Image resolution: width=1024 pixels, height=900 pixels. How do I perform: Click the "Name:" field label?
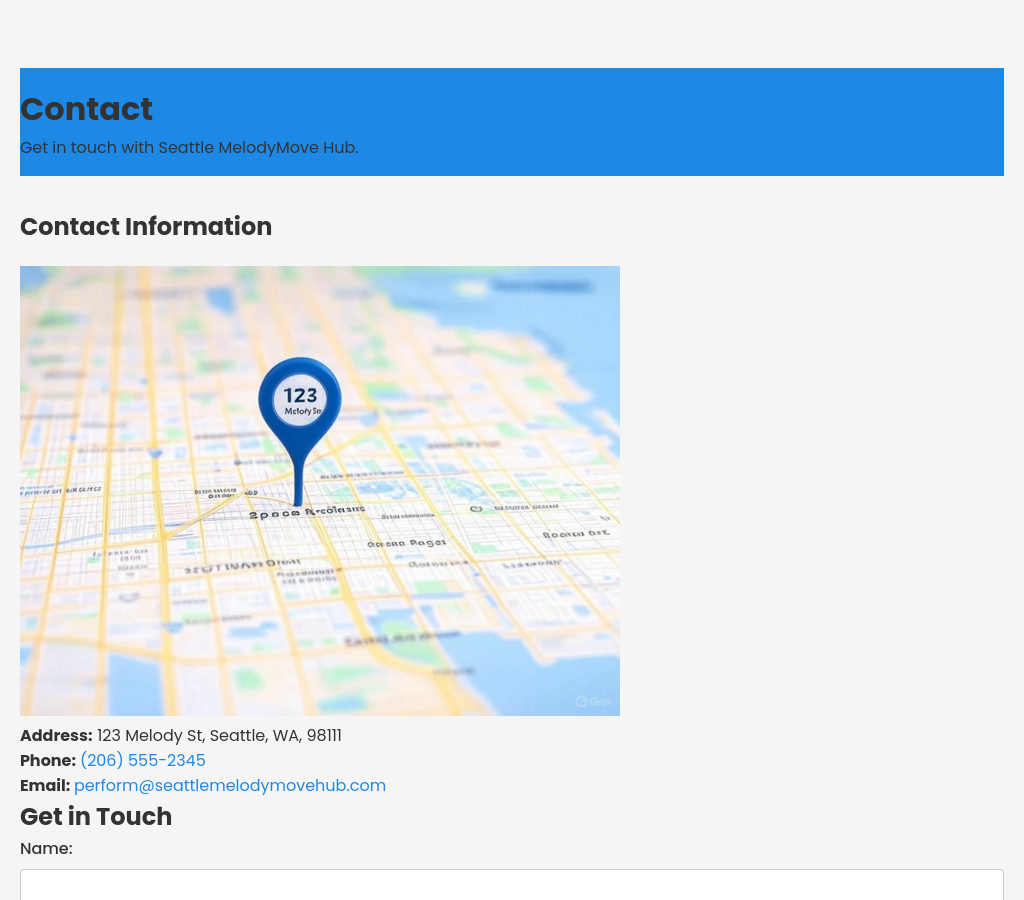pyautogui.click(x=46, y=849)
